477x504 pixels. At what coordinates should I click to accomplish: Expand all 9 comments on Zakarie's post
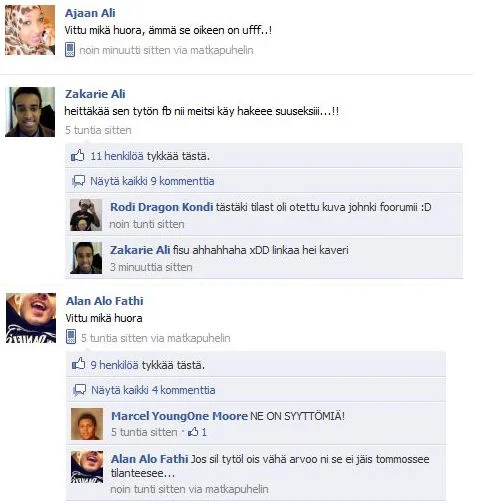[x=152, y=181]
